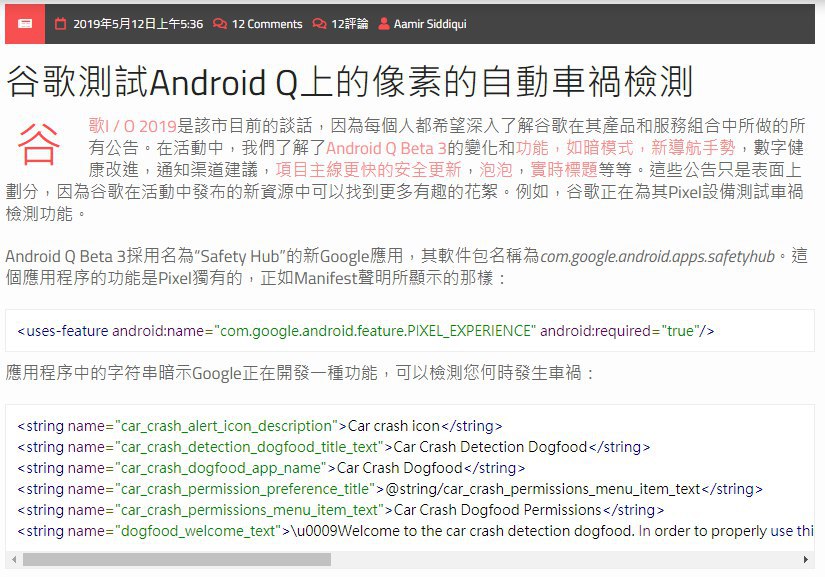This screenshot has height=577, width=825.
Task: Click the calendar icon beside the date
Action: coord(61,24)
